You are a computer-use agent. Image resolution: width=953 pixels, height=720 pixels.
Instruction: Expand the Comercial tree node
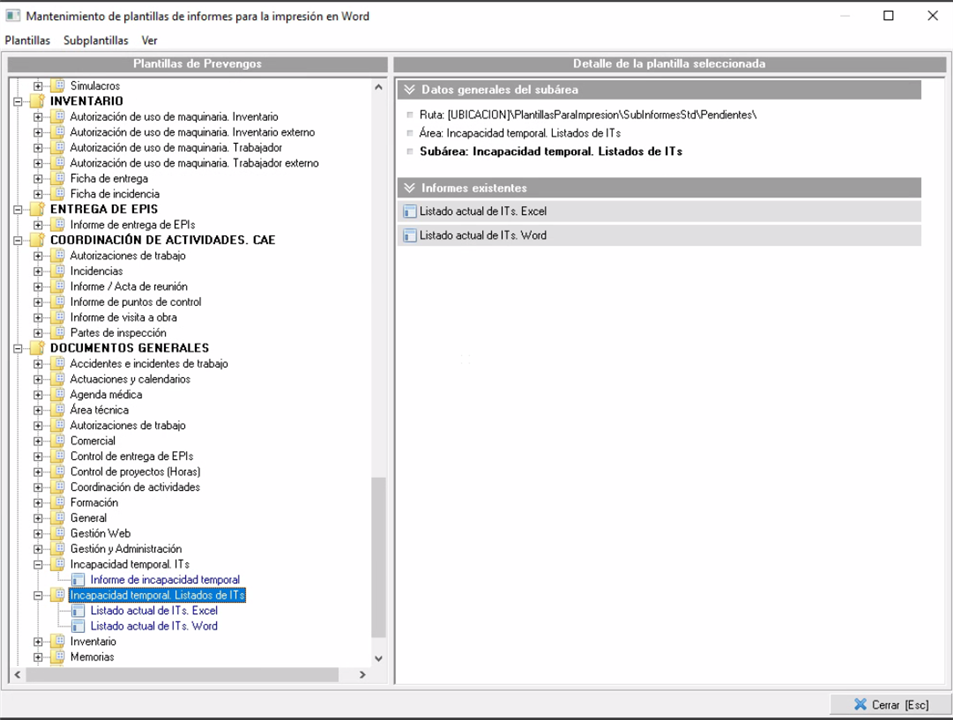(38, 441)
